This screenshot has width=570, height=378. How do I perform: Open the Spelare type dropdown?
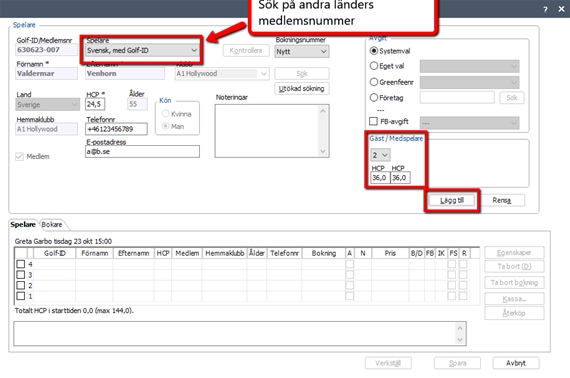[x=142, y=50]
